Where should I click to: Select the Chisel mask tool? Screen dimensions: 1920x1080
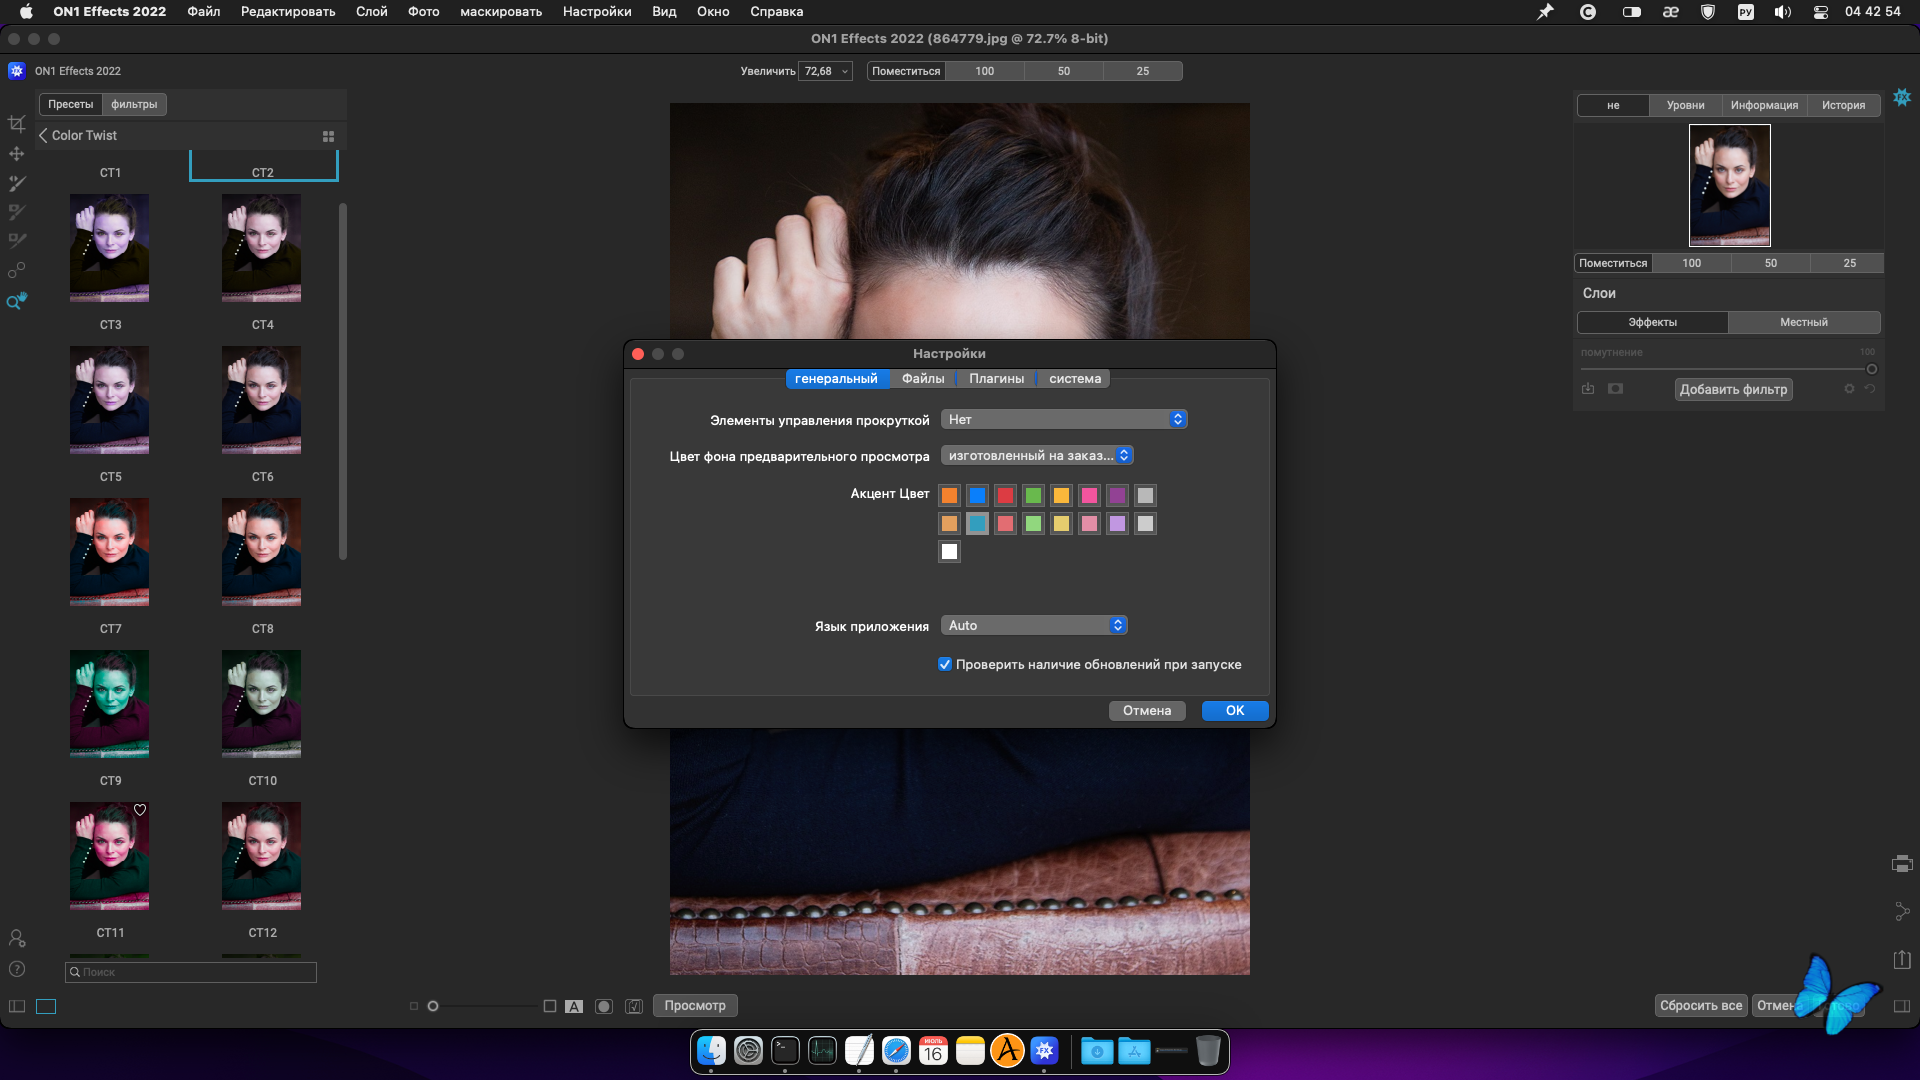click(x=17, y=241)
